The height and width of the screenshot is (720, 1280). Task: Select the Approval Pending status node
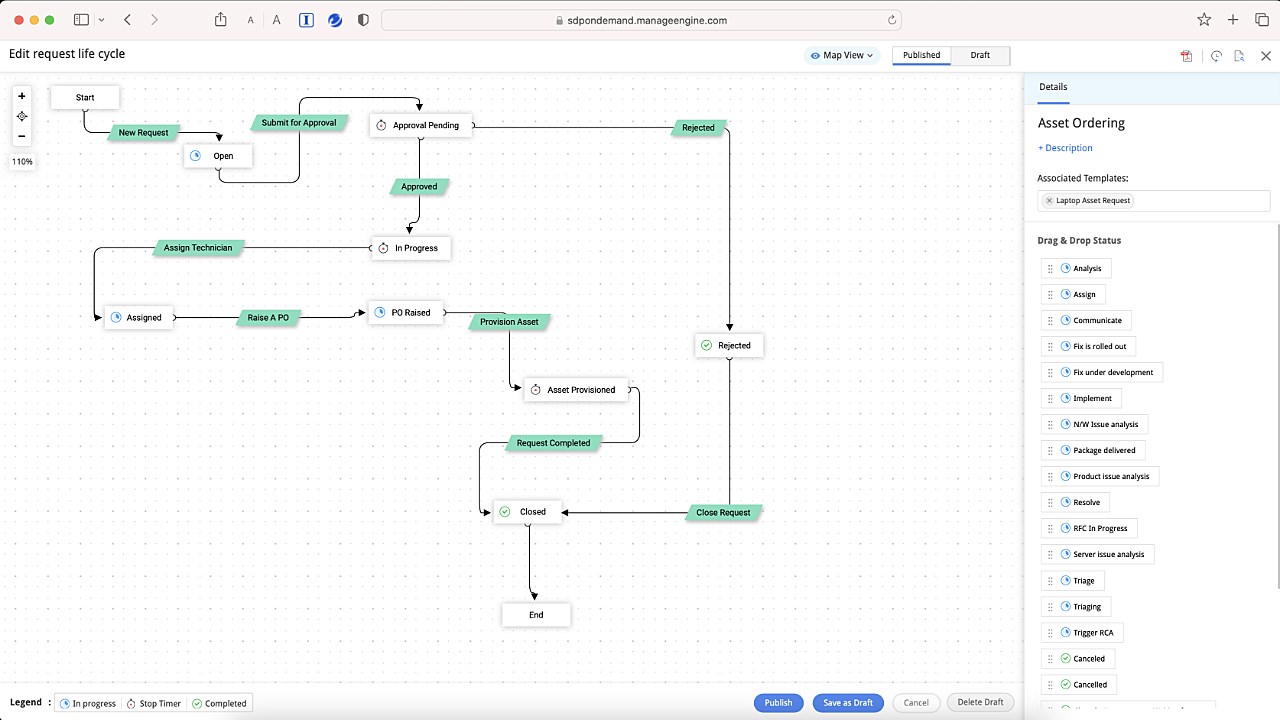(420, 125)
